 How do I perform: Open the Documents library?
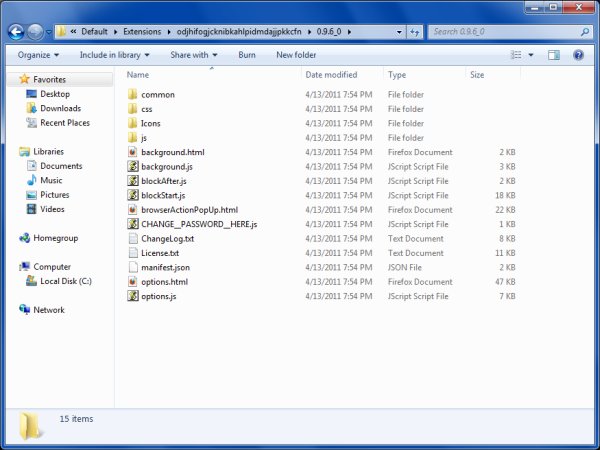point(61,166)
